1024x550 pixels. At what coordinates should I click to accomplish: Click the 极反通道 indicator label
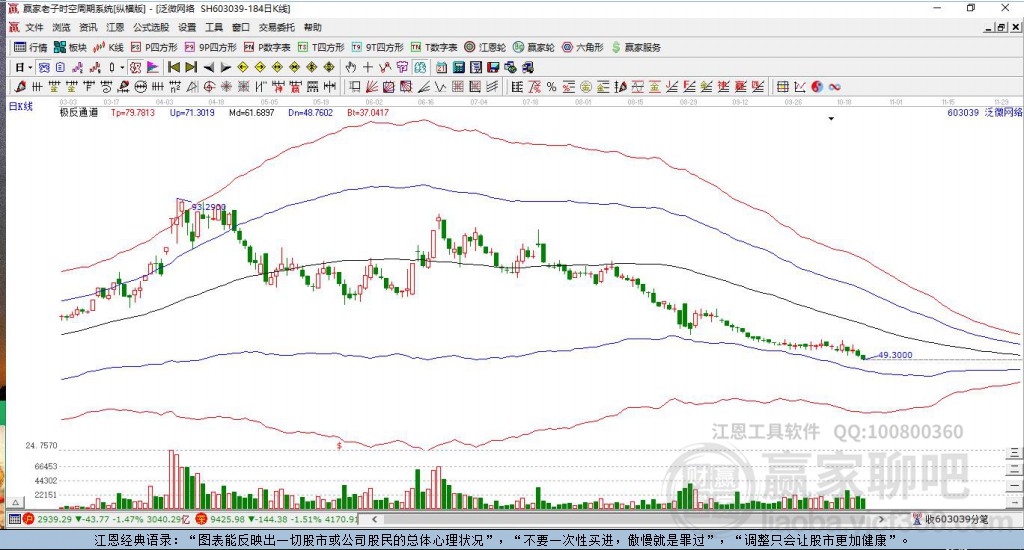click(79, 112)
